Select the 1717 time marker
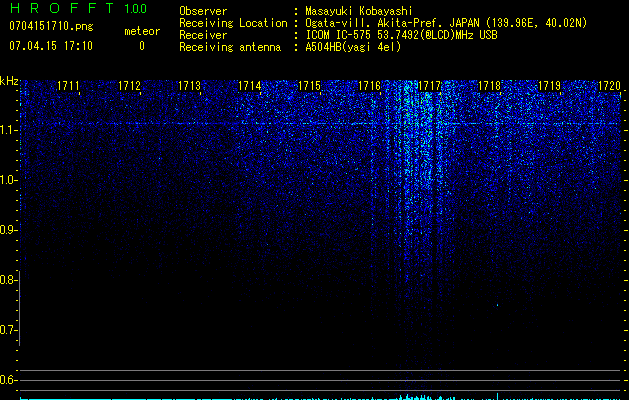Viewport: 629px width, 400px height. click(429, 86)
